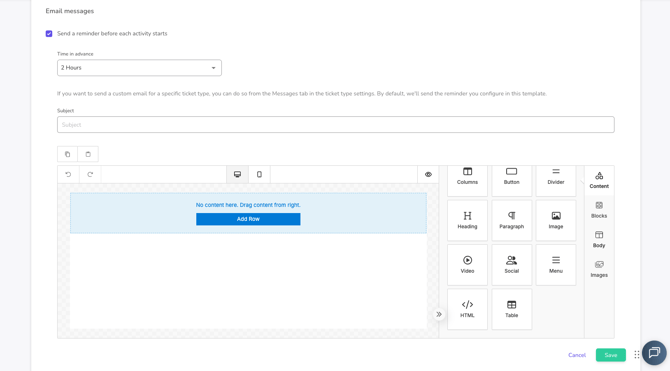Select the Video content tool
The height and width of the screenshot is (371, 670).
tap(467, 265)
